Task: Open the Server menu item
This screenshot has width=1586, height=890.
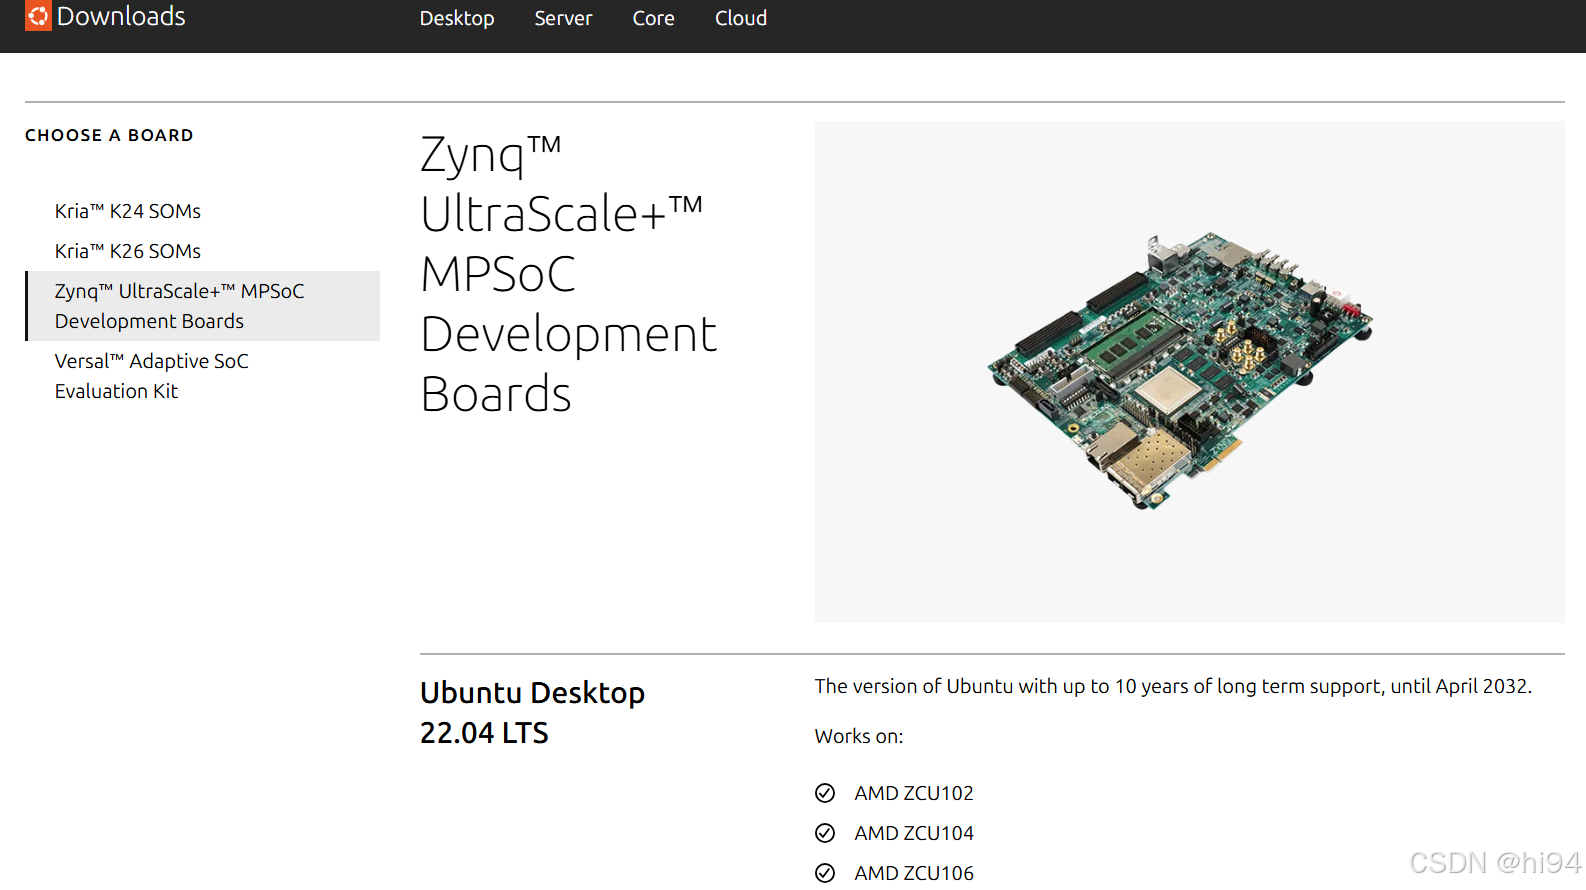Action: pyautogui.click(x=563, y=18)
